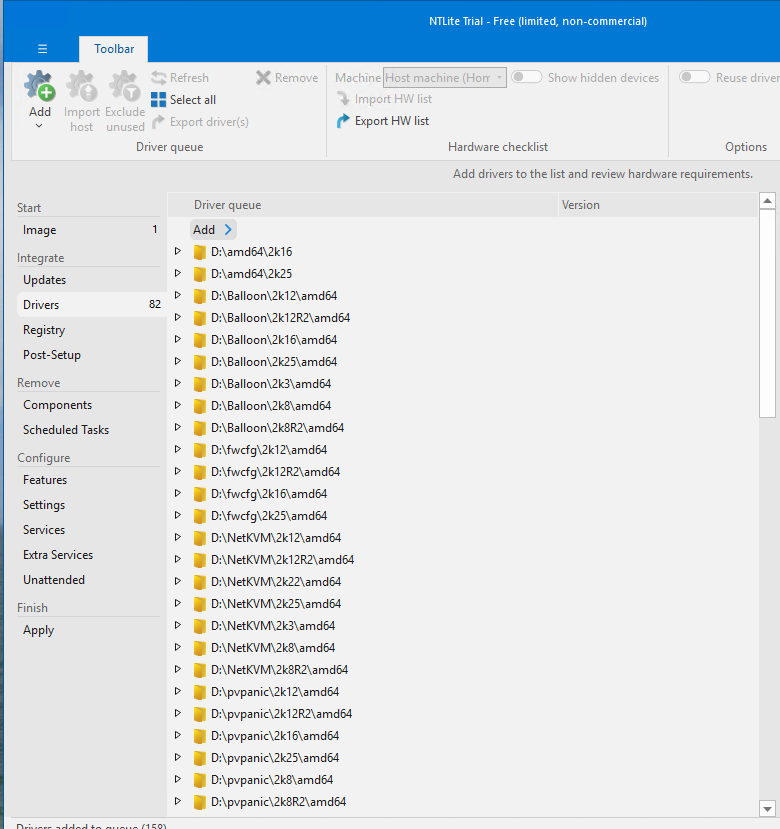Open the Registry page in sidebar
780x829 pixels.
(90, 330)
